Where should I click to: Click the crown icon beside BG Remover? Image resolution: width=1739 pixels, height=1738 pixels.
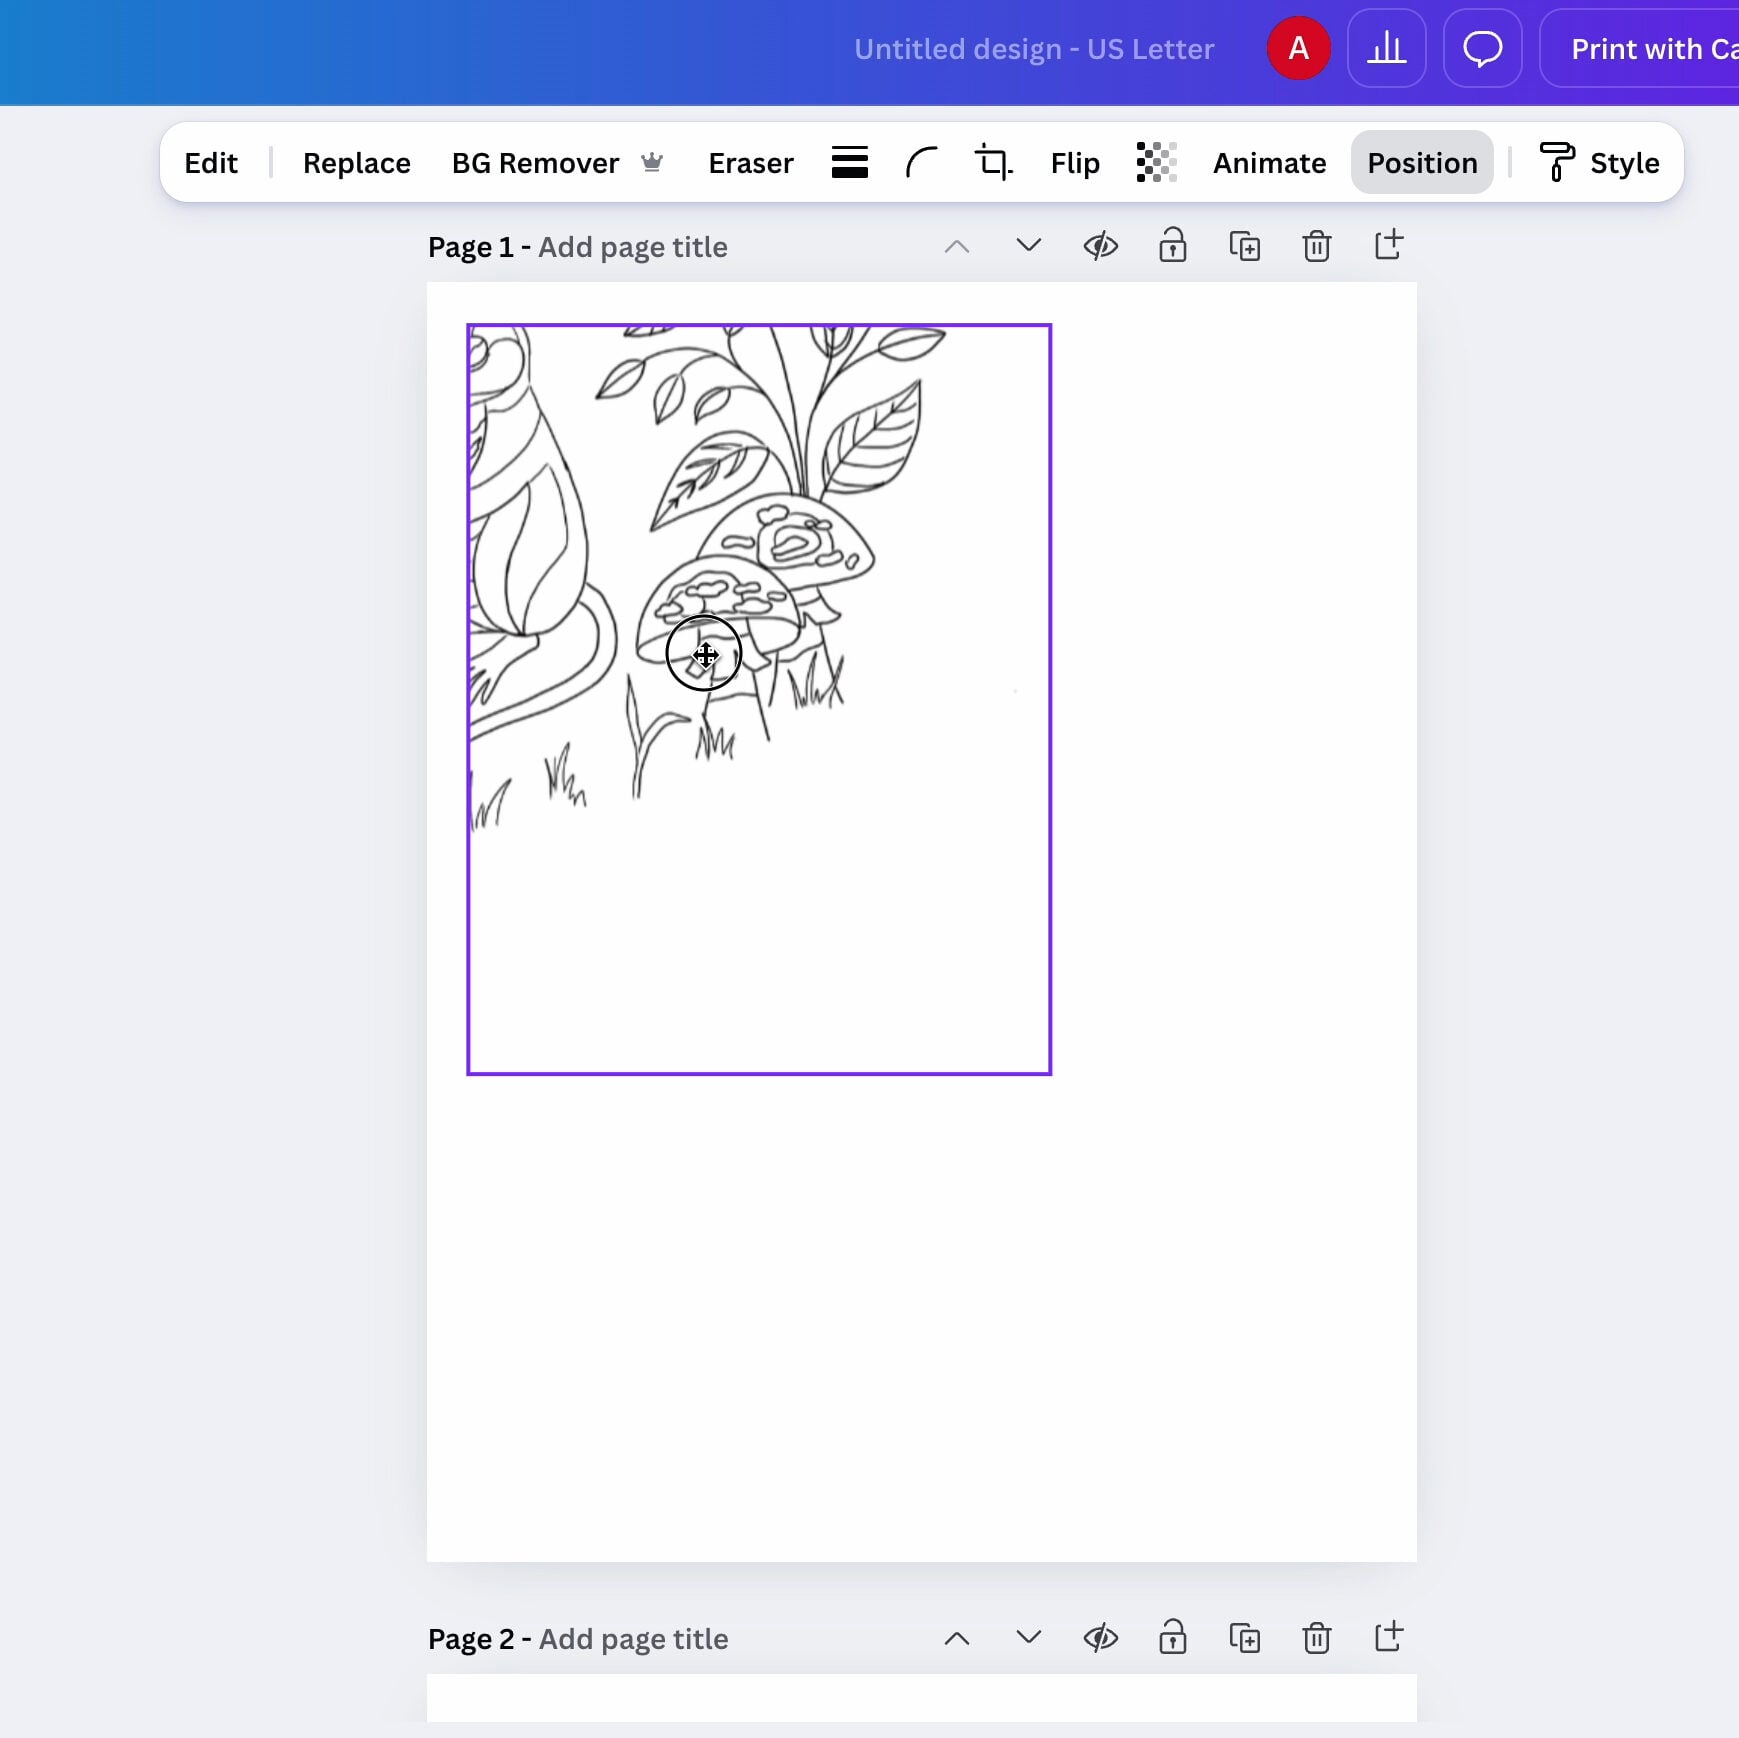tap(652, 162)
